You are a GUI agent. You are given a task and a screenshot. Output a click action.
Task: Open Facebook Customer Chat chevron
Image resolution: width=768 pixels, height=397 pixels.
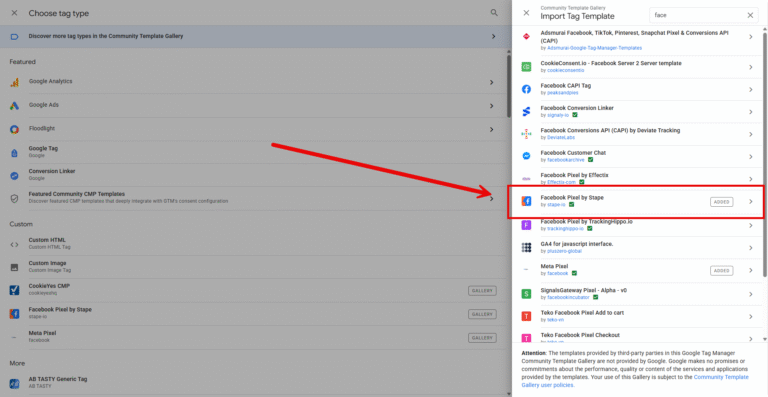coord(750,157)
